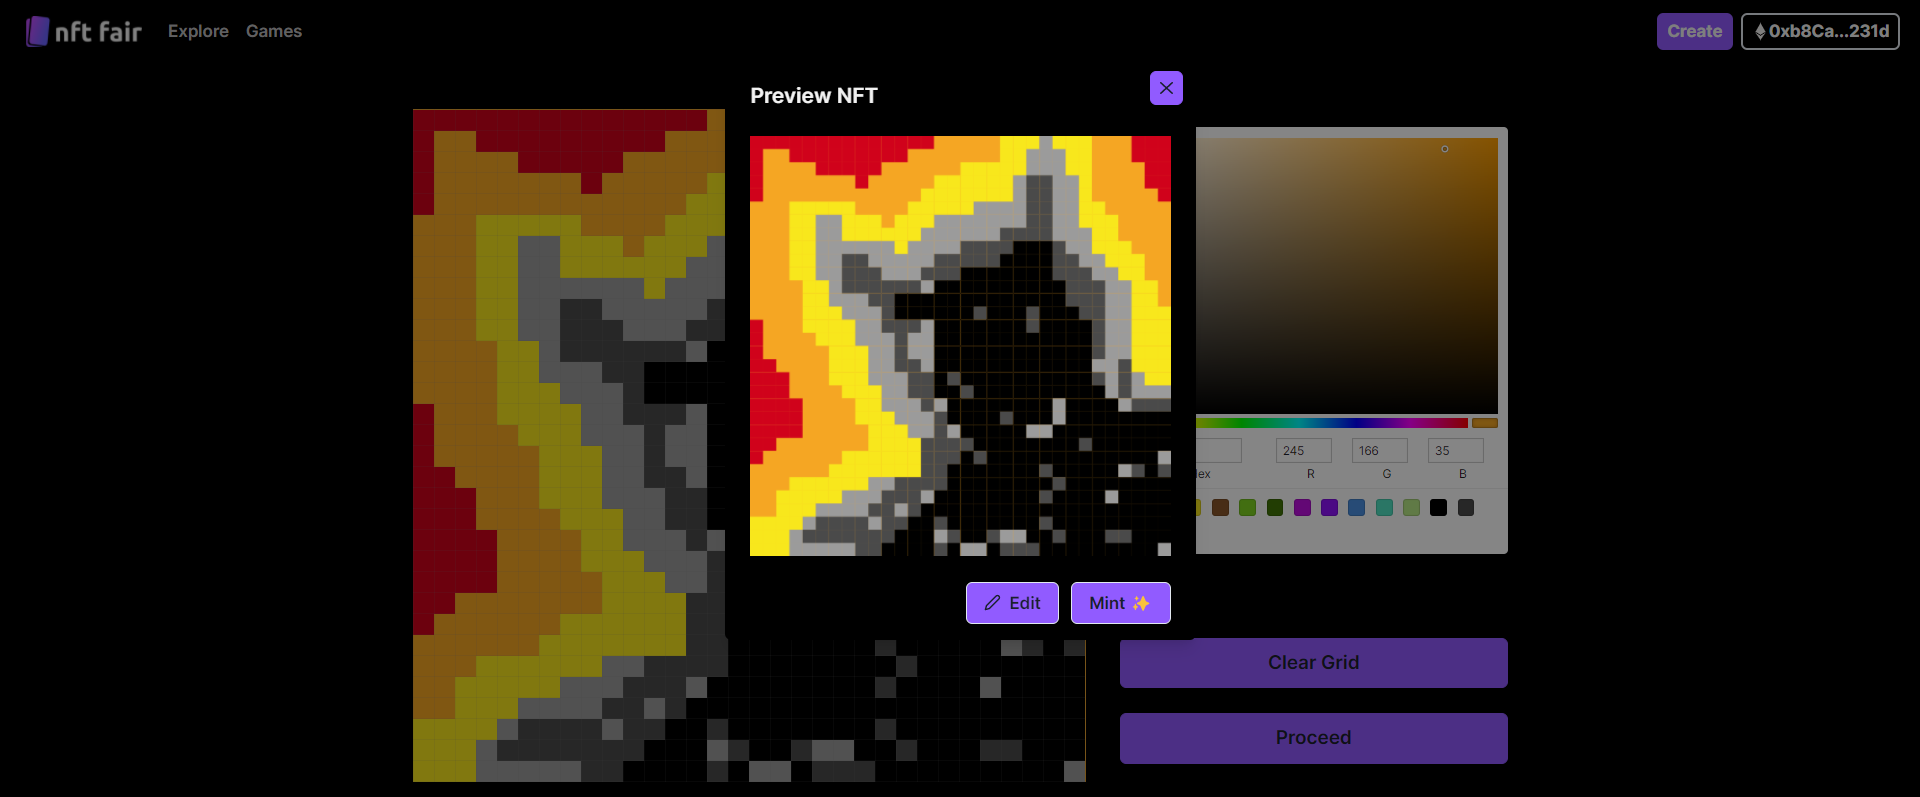The image size is (1920, 797).
Task: Click the Mint button with sparkles
Action: point(1120,603)
